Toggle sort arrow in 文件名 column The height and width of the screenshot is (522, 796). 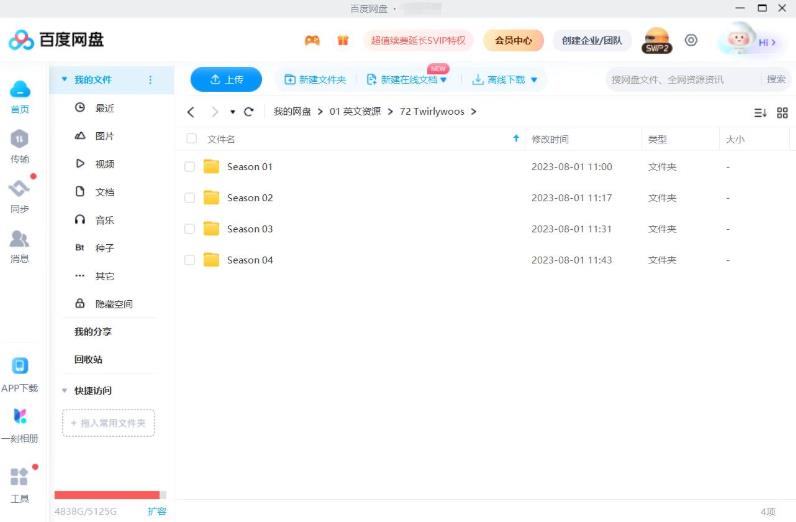pos(516,138)
